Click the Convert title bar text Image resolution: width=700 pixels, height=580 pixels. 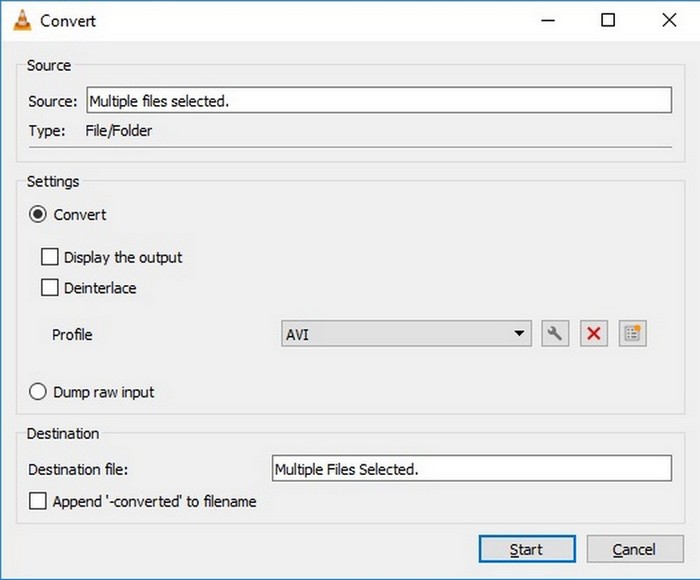coord(68,21)
